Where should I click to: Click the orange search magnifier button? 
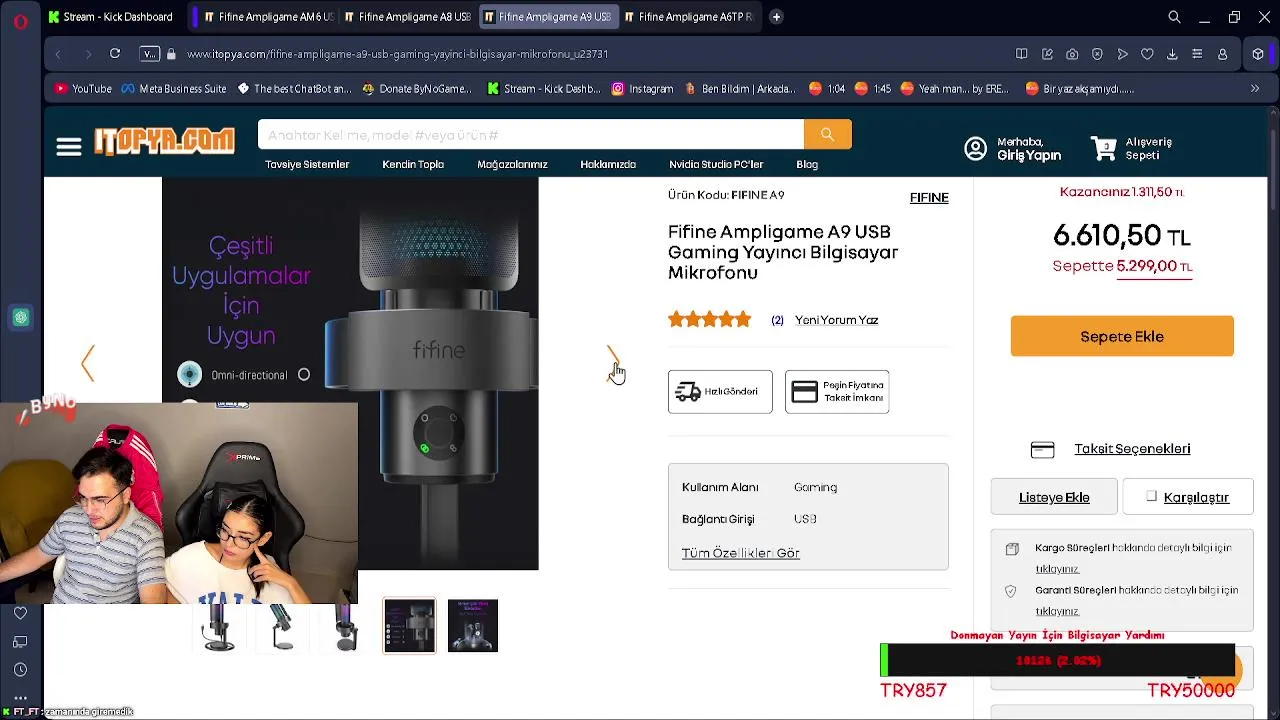tap(827, 135)
